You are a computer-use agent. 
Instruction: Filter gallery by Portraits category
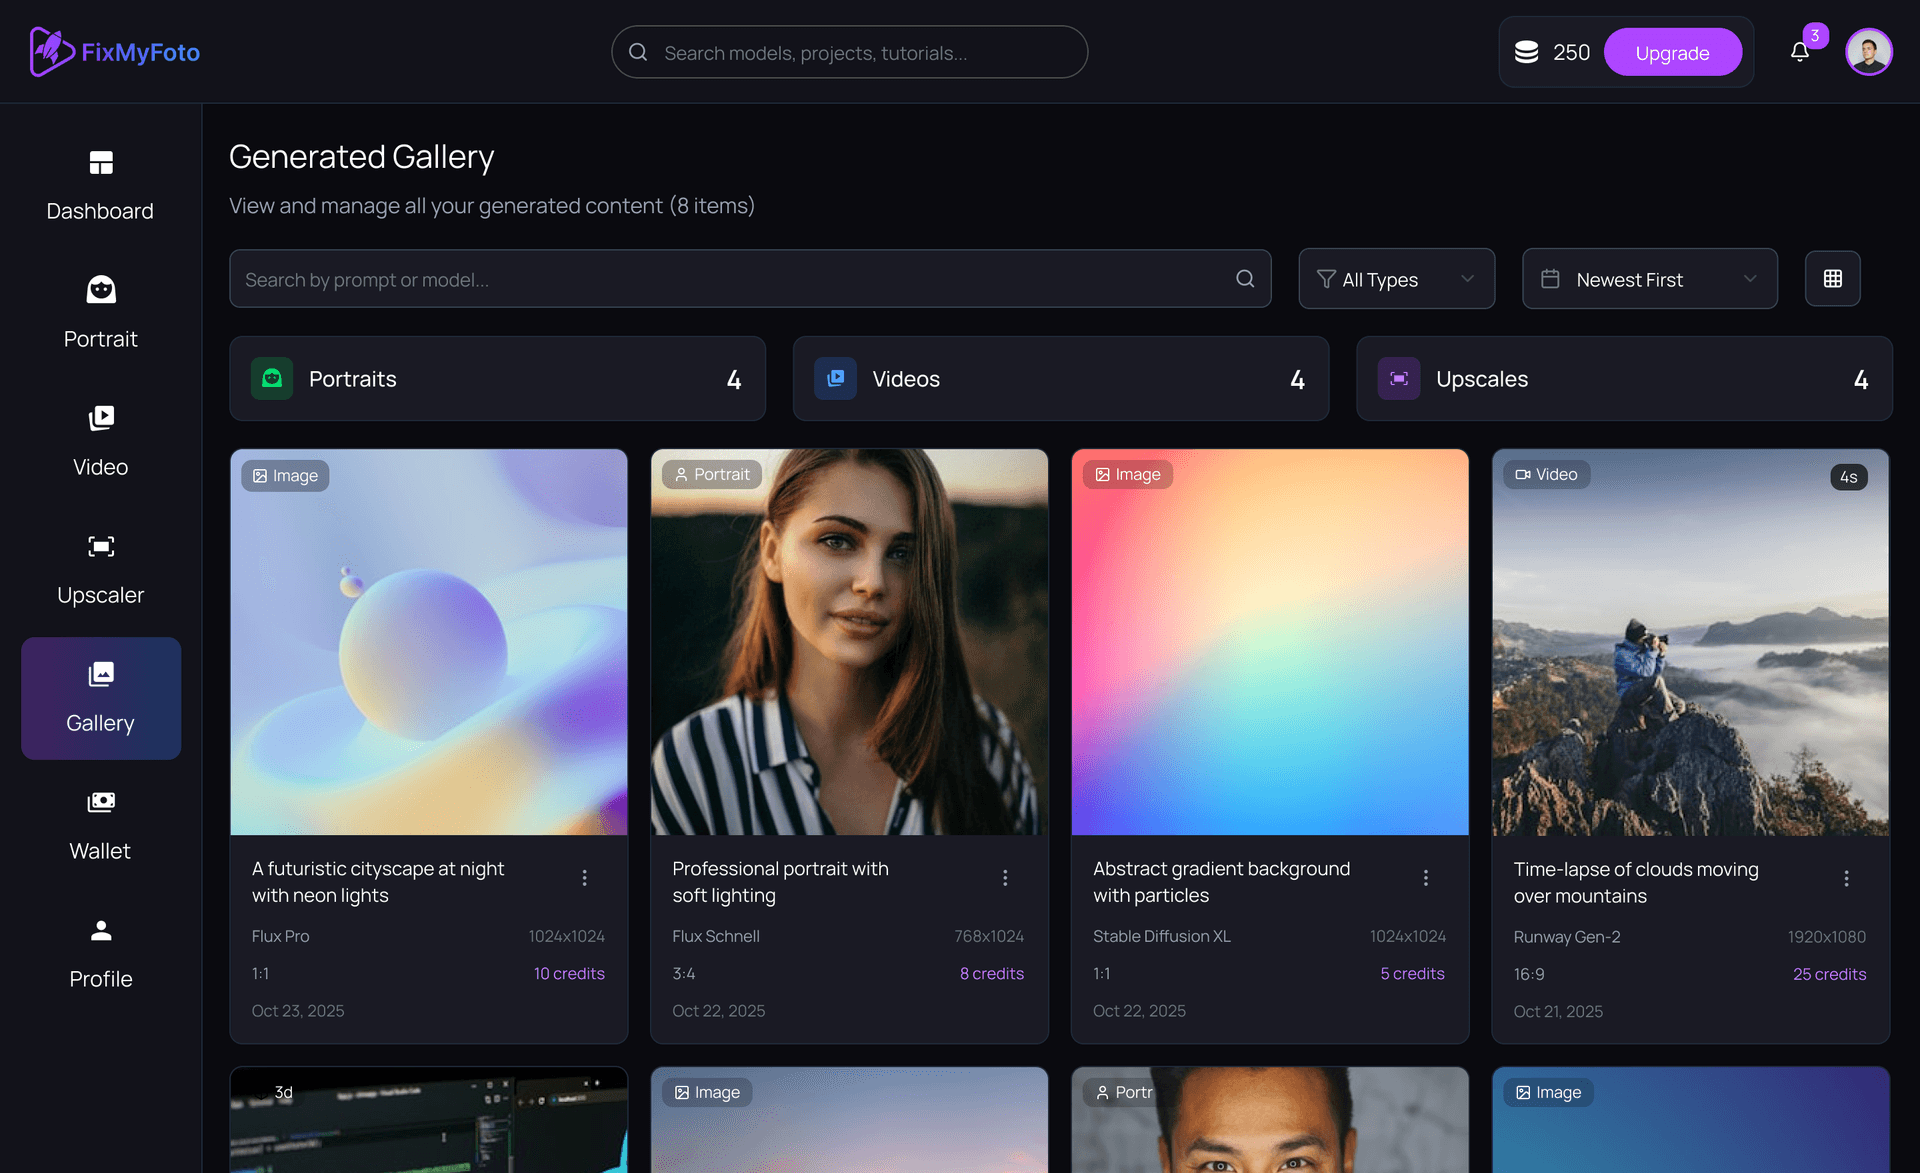(497, 379)
